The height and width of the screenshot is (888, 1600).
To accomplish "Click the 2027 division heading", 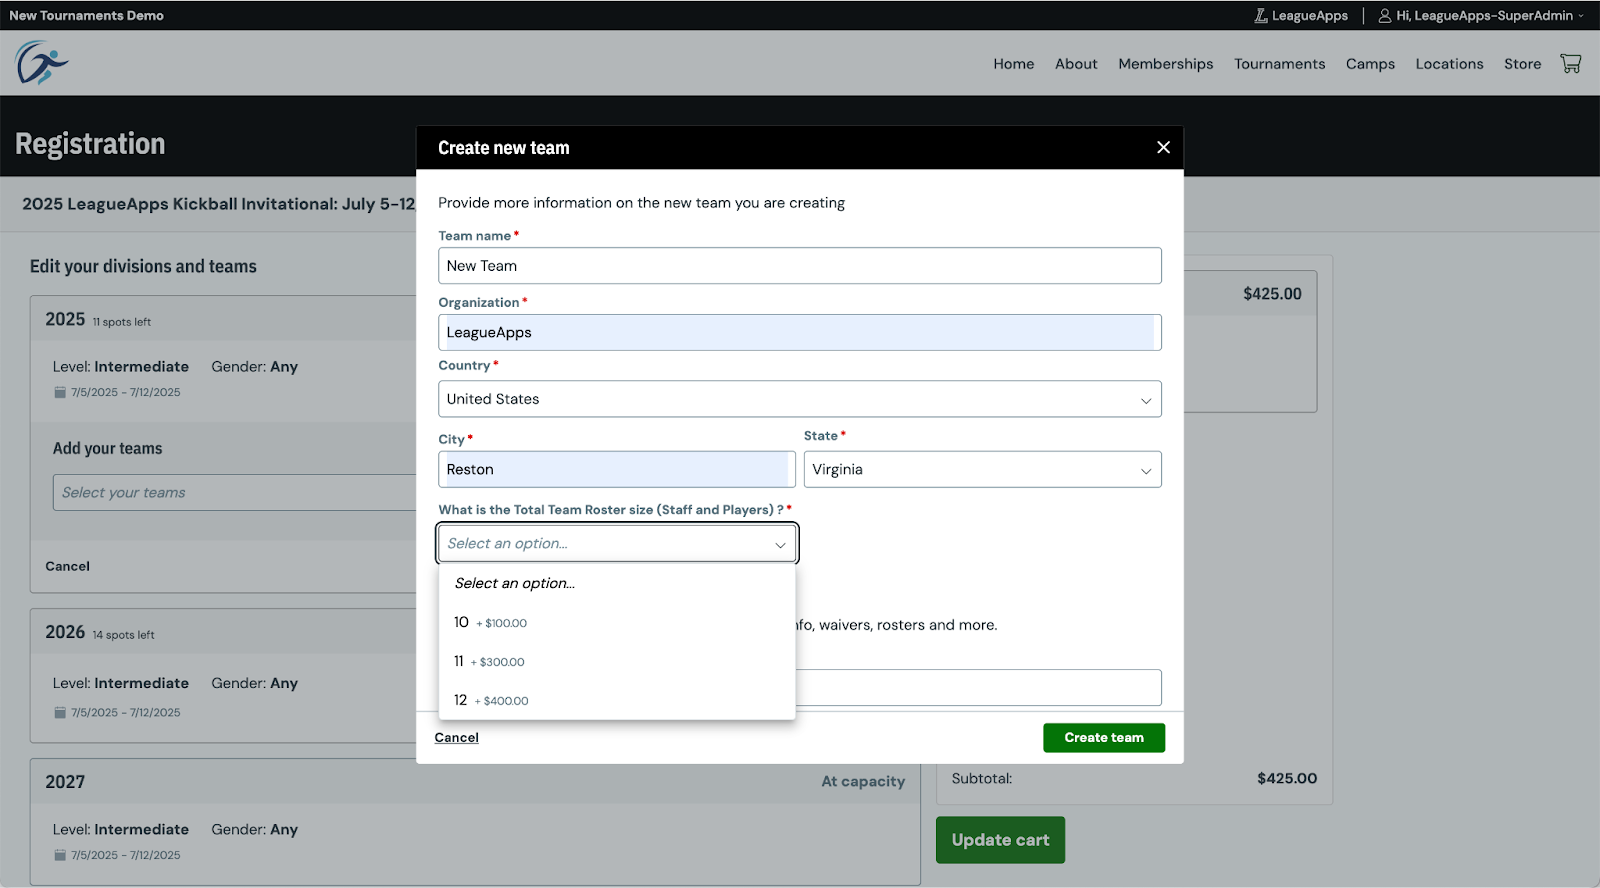I will (65, 782).
